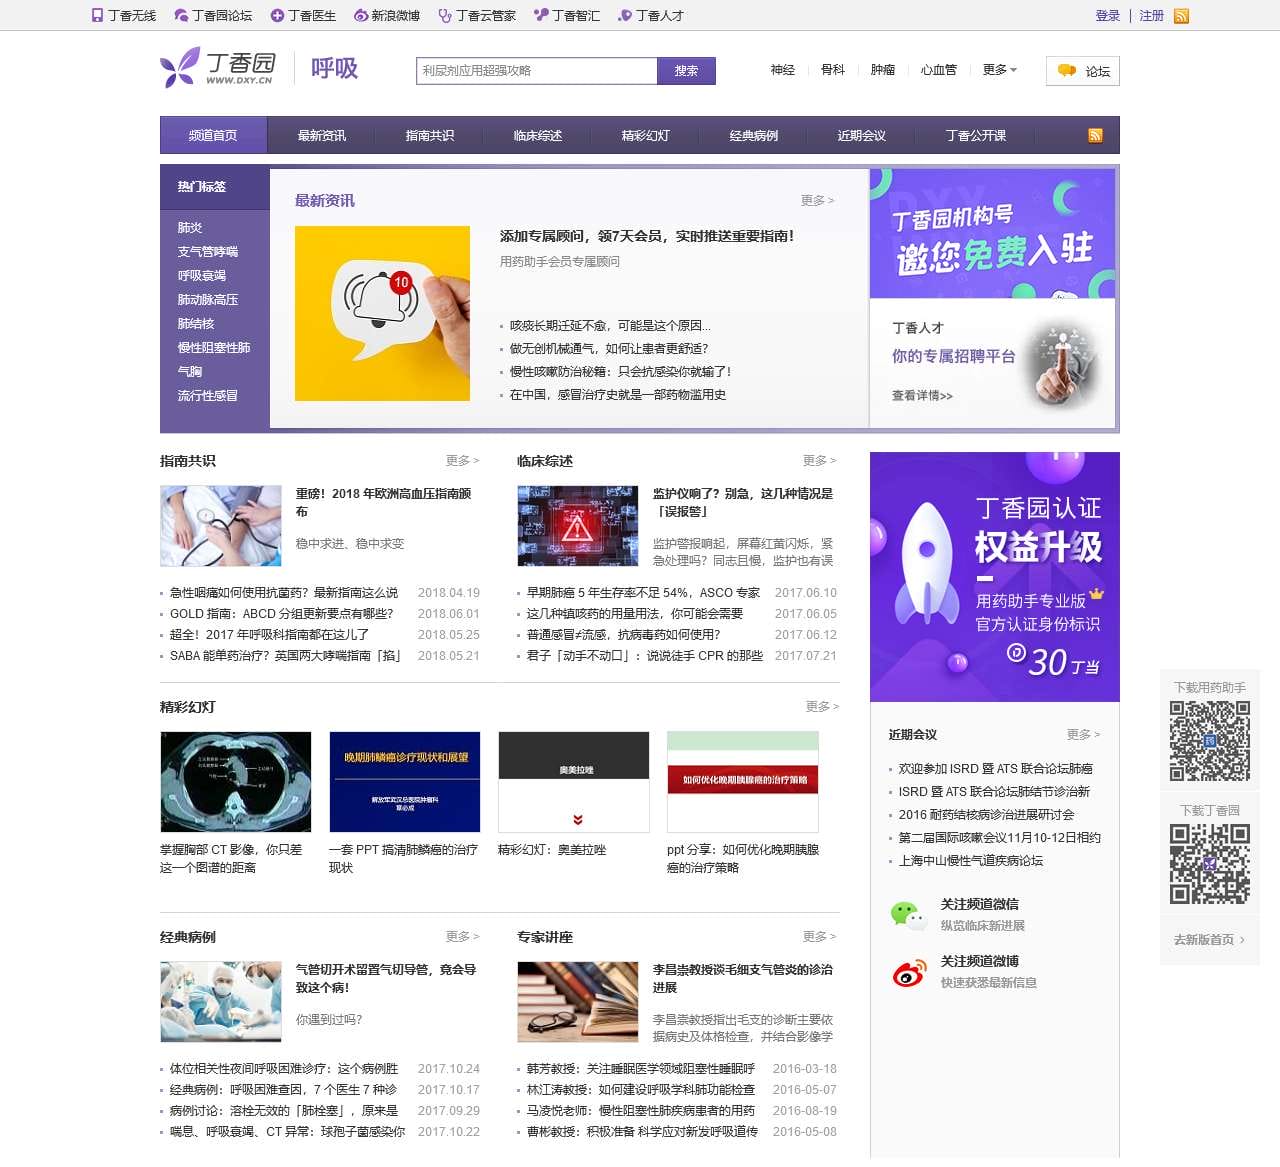Viewport: 1280px width, 1167px height.
Task: Open 晚期肺鳞癌诊疗现状和展望 slide thumbnail
Action: 405,781
